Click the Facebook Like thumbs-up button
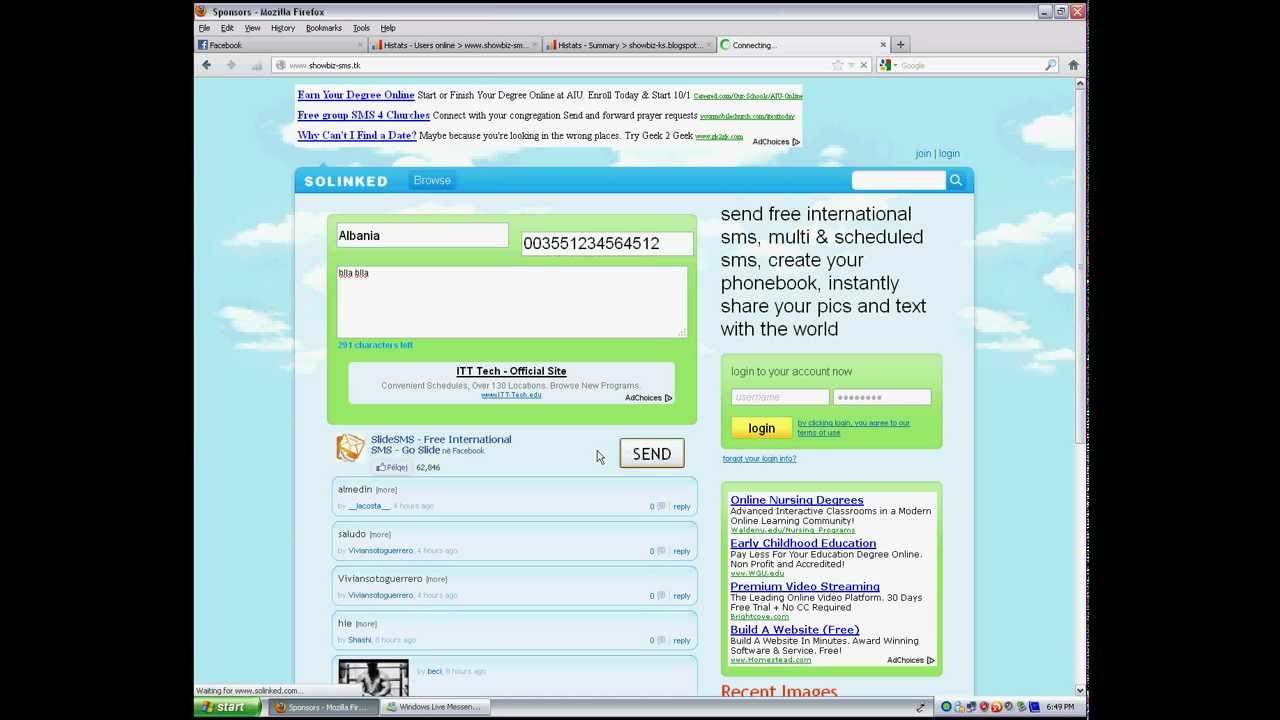This screenshot has height=720, width=1280. pos(392,467)
